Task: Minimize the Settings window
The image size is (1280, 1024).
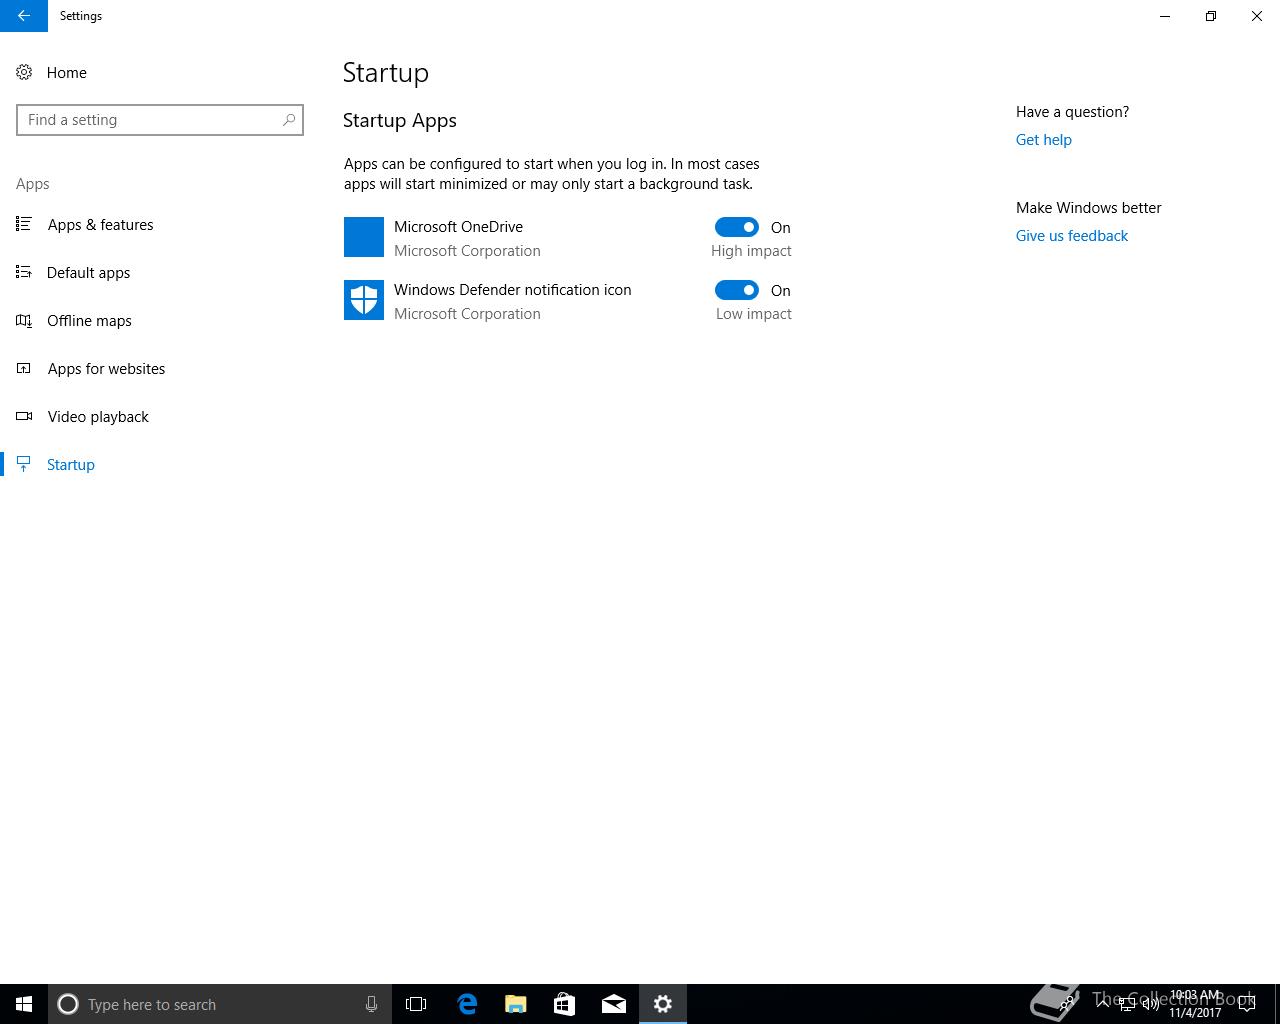Action: [1165, 16]
